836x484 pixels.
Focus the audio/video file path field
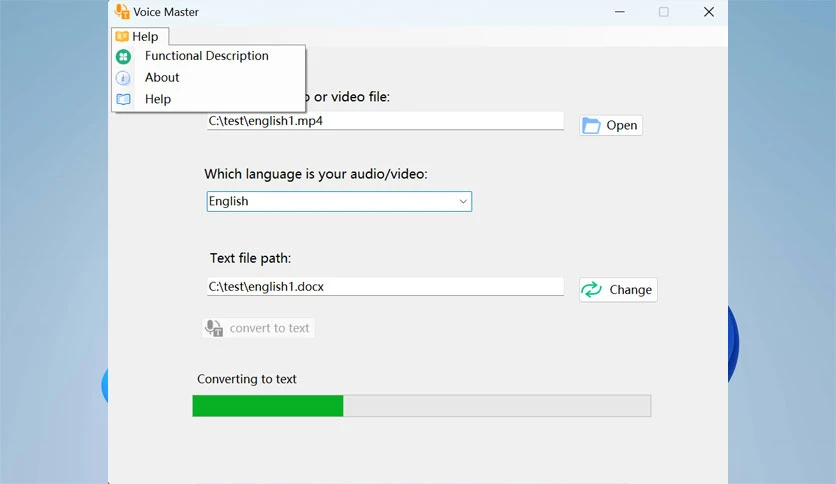click(x=385, y=121)
